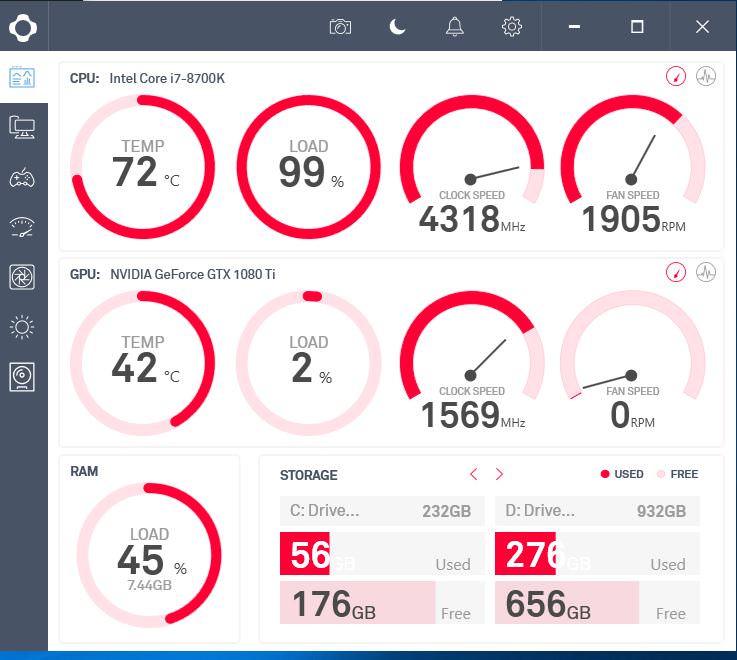Open settings with the gear icon
Viewport: 737px width, 660px height.
[x=512, y=27]
